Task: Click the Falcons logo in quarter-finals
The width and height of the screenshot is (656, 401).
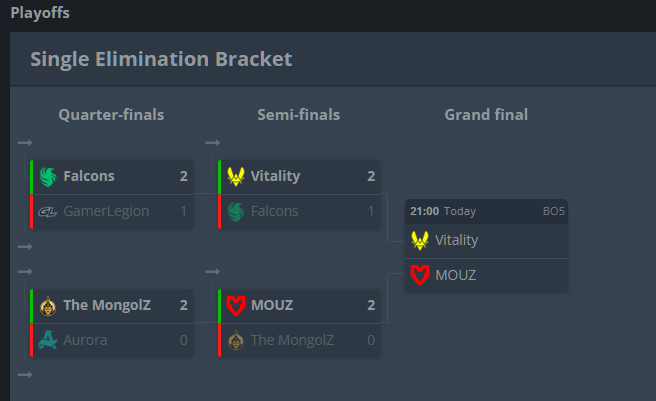Action: 48,176
